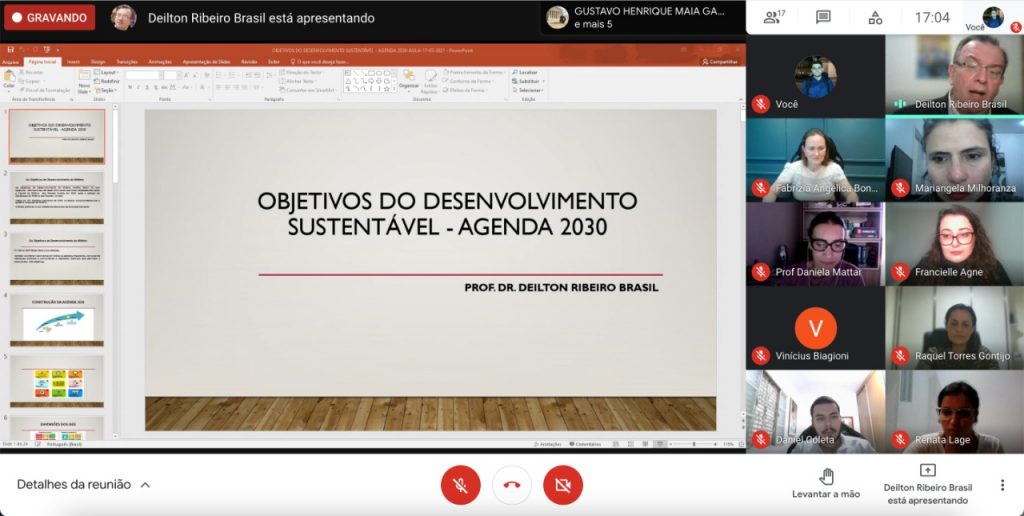The image size is (1024, 516).
Task: Select slide 4 thumbnail in slide panel
Action: coord(57,320)
